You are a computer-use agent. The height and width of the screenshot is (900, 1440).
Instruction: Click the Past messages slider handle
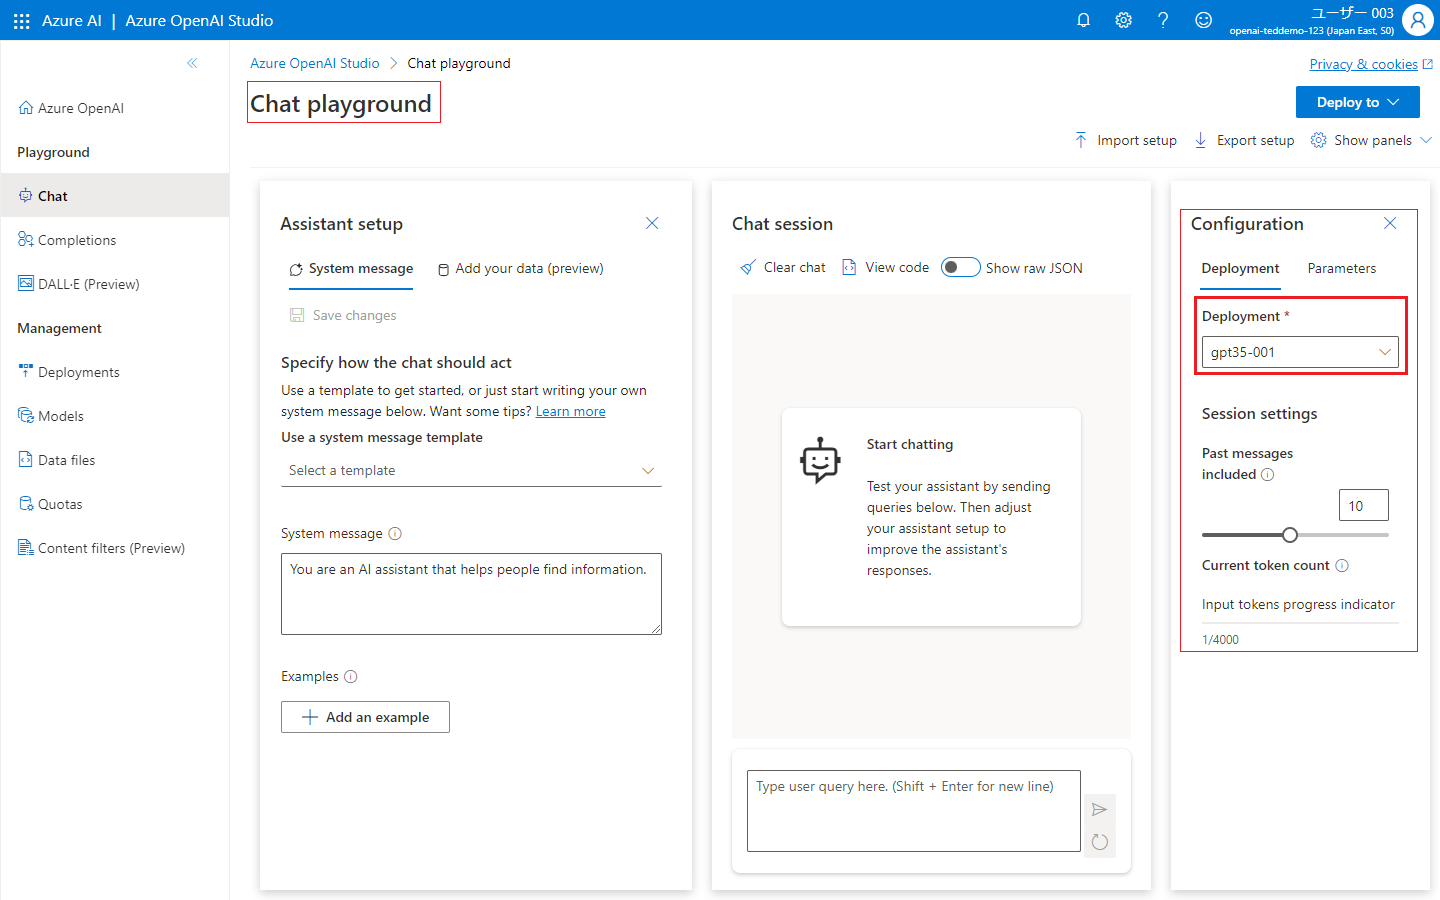pos(1290,535)
